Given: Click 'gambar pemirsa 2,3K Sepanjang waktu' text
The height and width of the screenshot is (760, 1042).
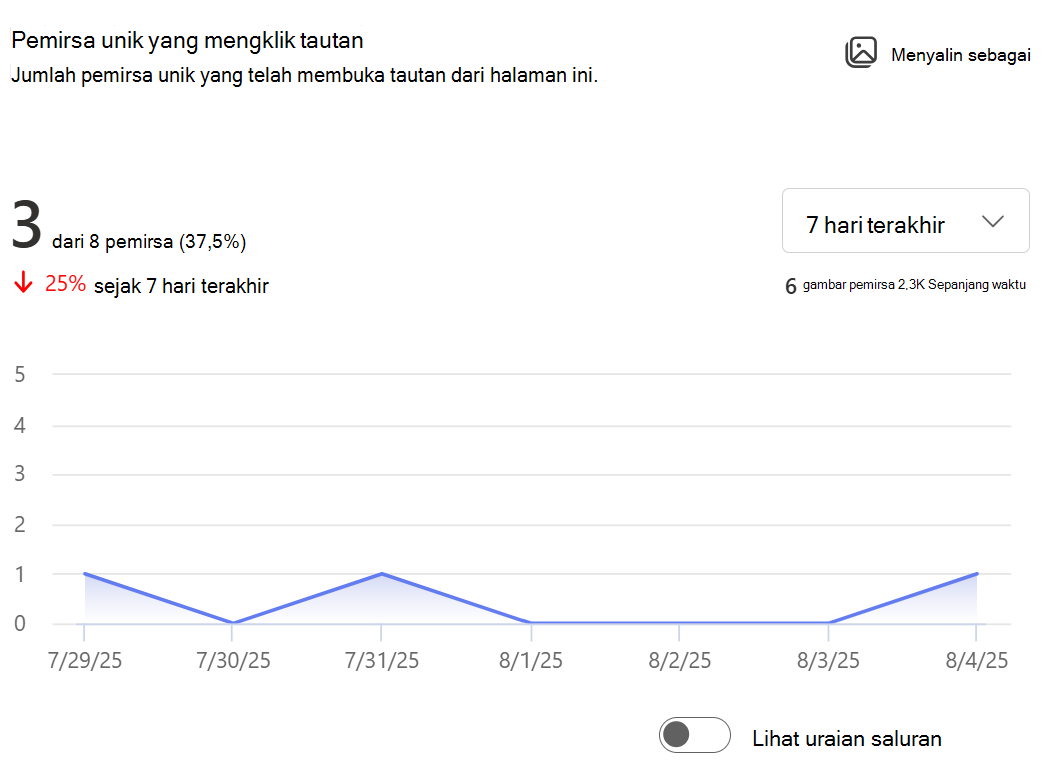Looking at the screenshot, I should click(914, 285).
